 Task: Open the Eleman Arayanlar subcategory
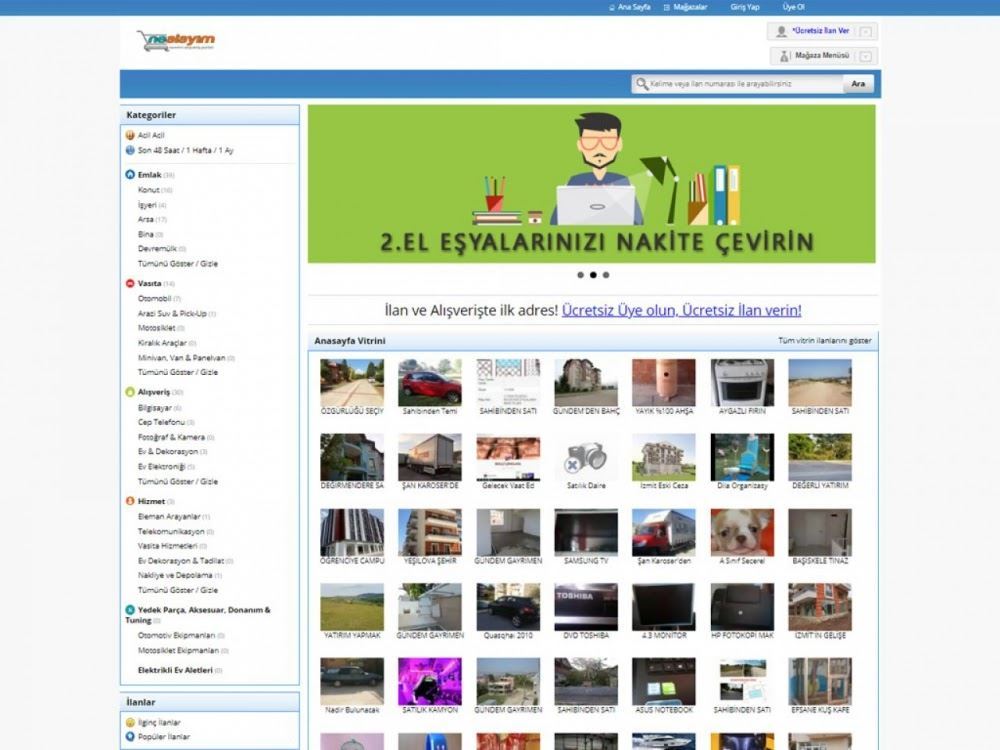[169, 517]
